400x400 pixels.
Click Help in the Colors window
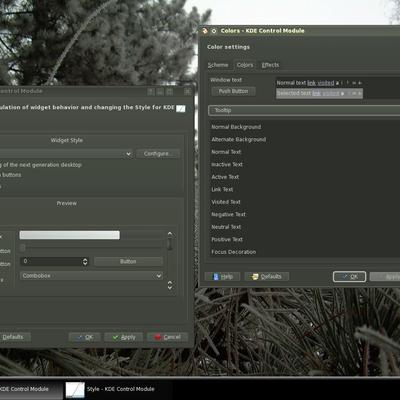222,277
